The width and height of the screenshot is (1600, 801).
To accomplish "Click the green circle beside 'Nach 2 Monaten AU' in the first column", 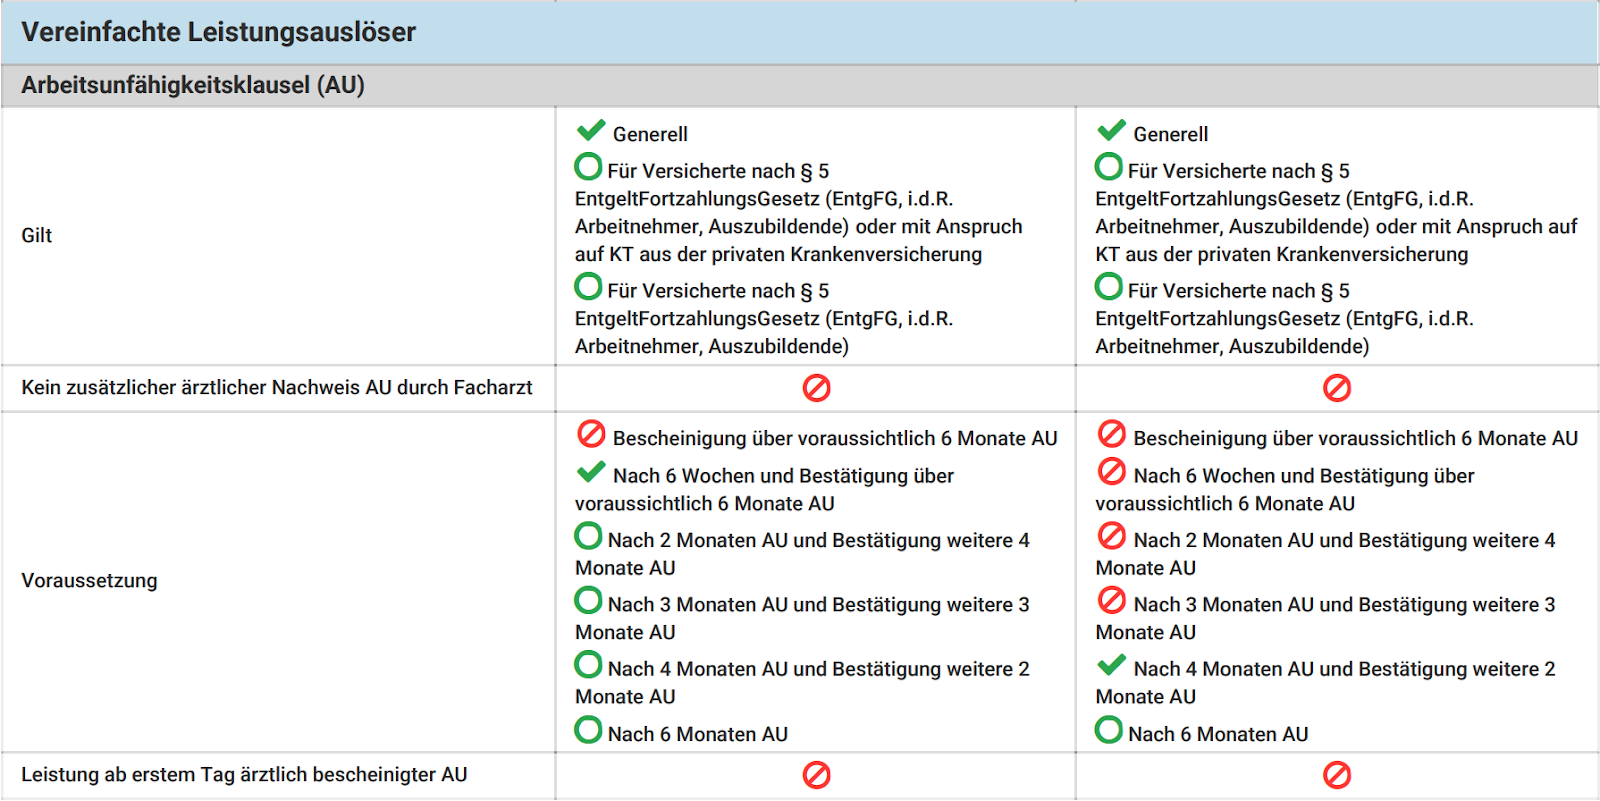I will pyautogui.click(x=589, y=536).
